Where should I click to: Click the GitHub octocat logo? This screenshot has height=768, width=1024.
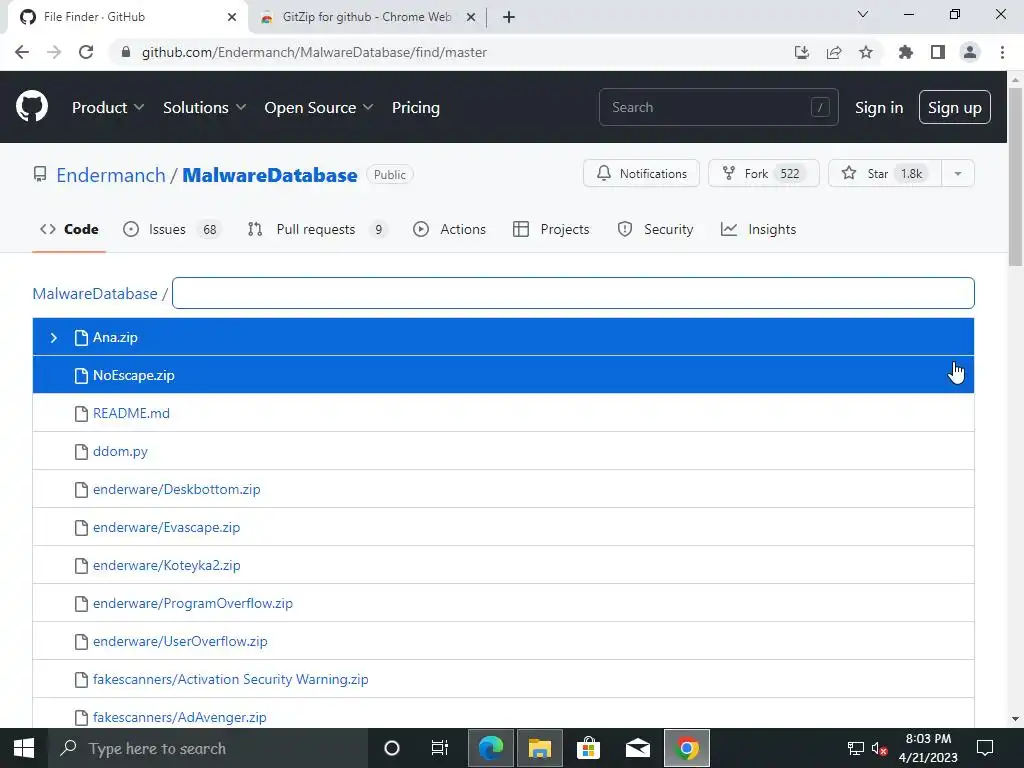(x=32, y=107)
